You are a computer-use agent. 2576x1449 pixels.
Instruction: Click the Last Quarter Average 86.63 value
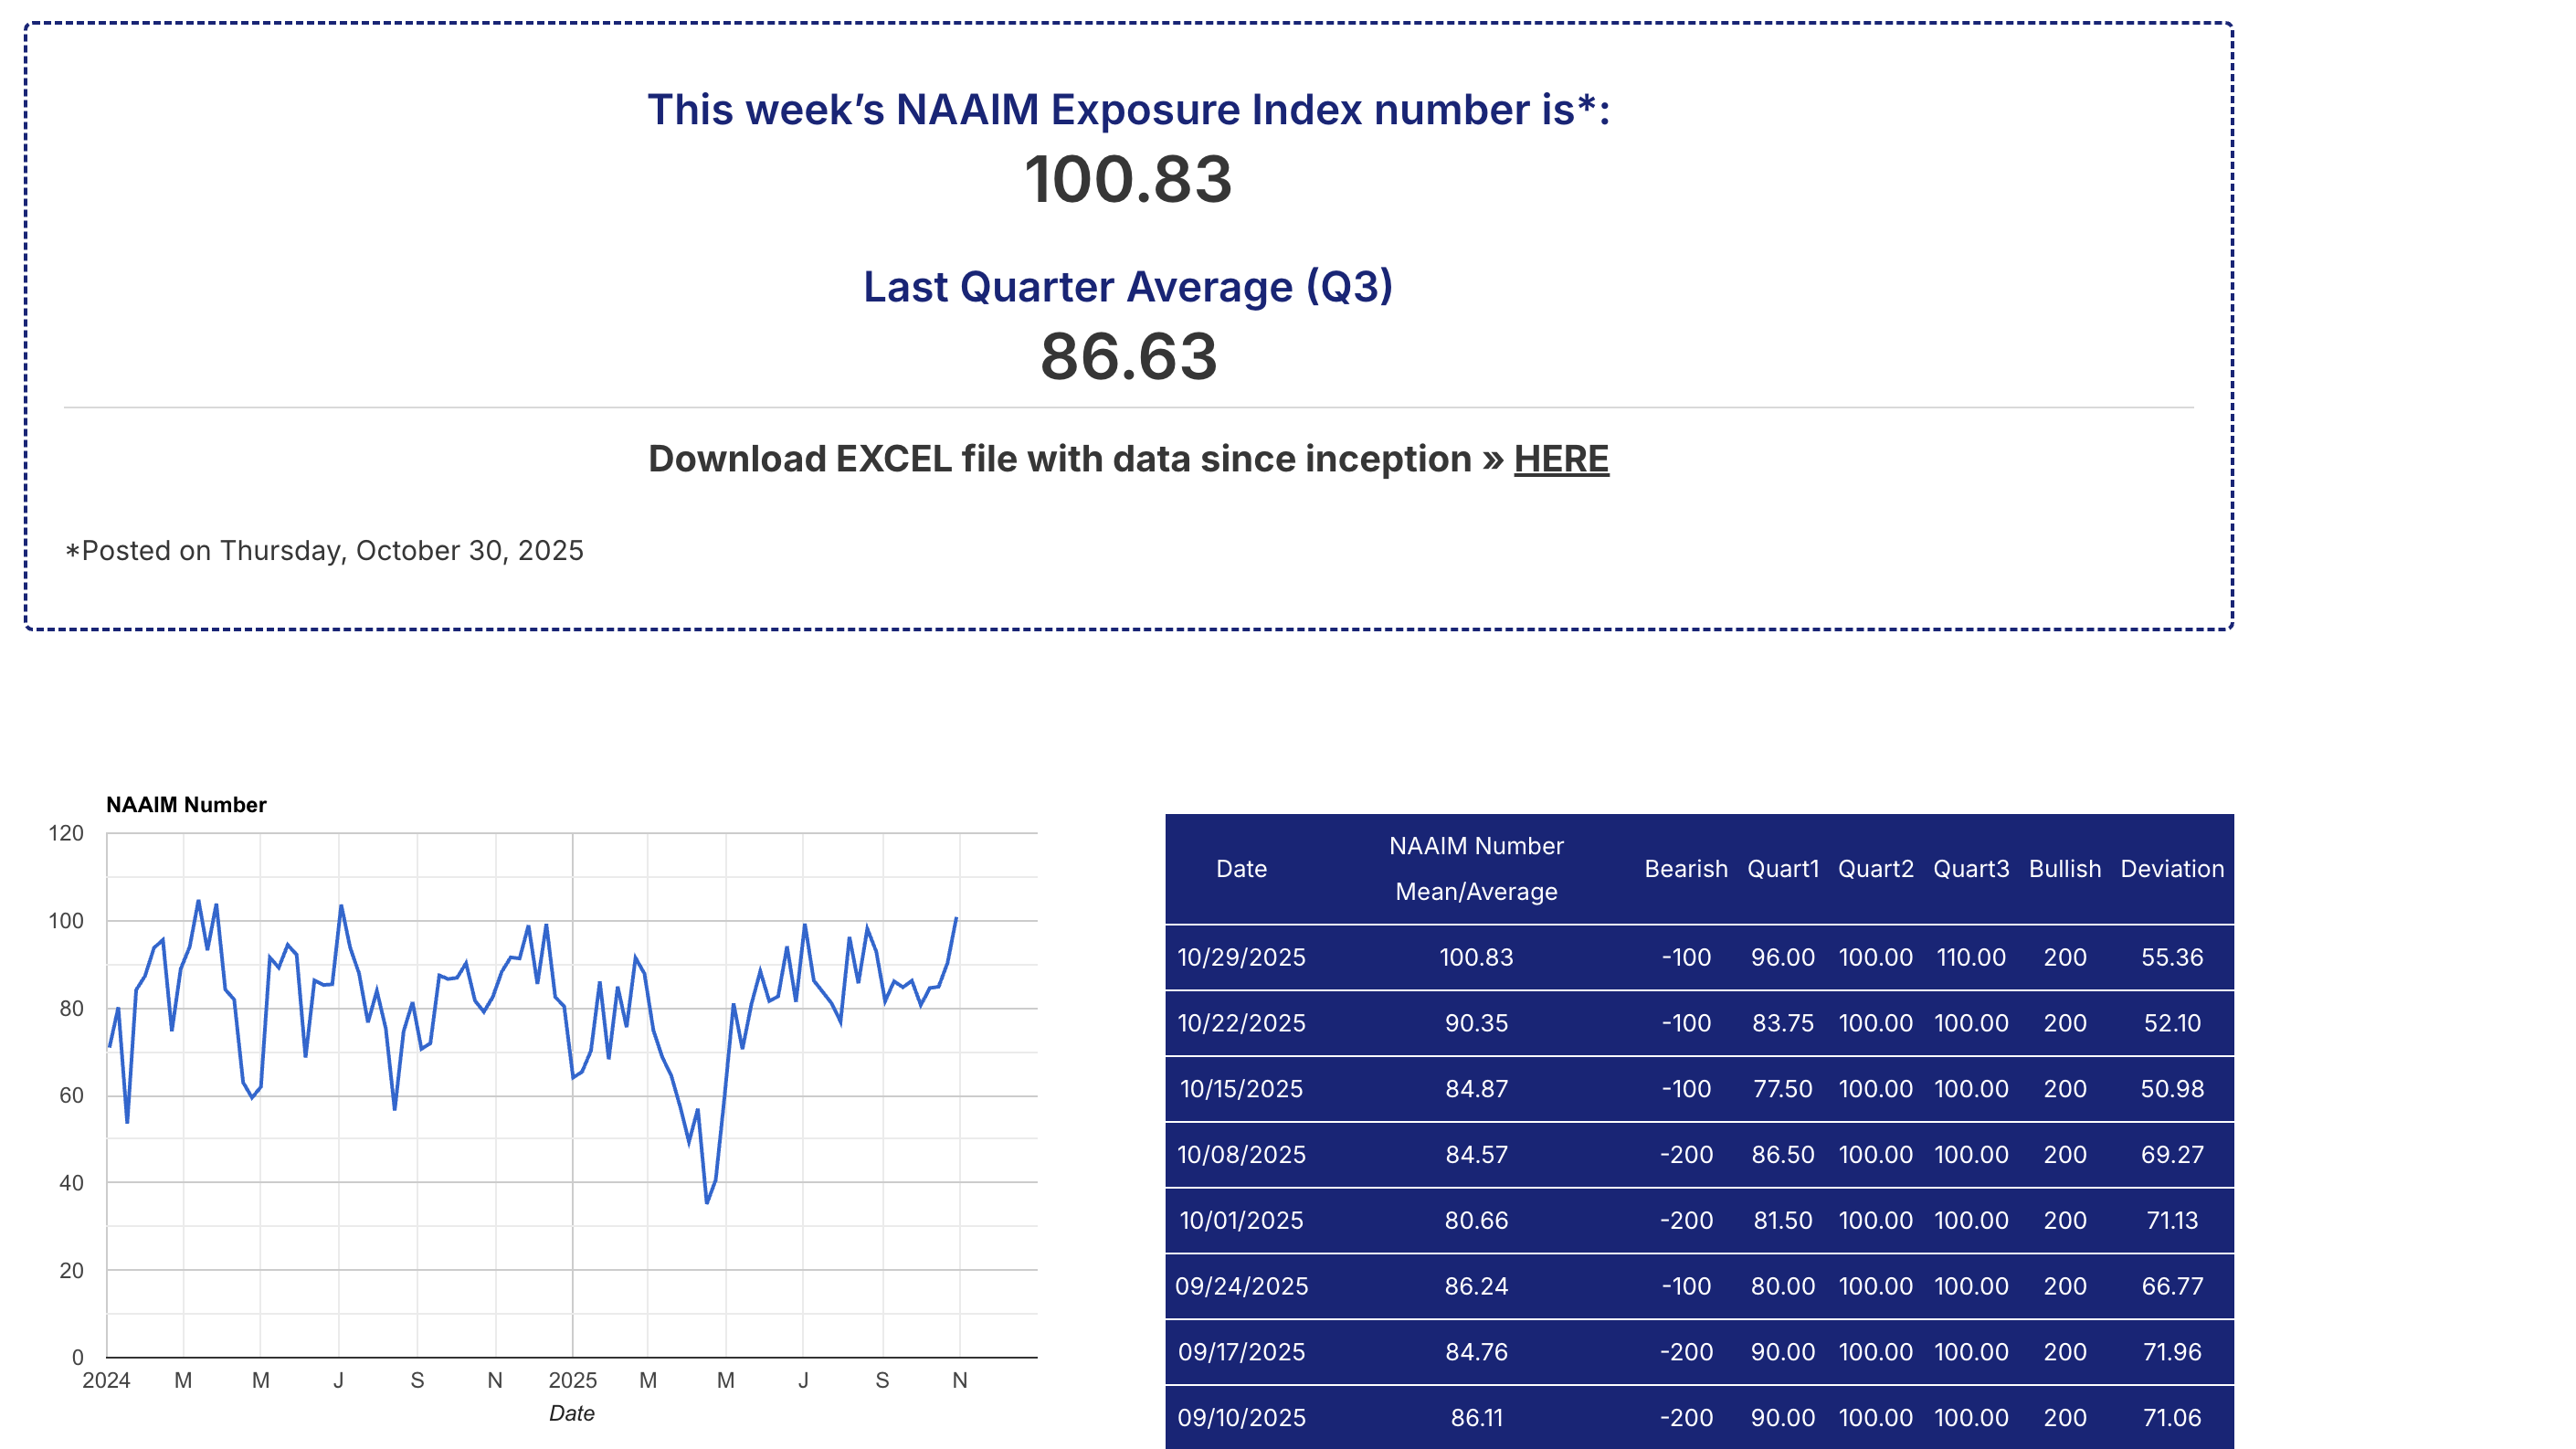tap(1127, 357)
